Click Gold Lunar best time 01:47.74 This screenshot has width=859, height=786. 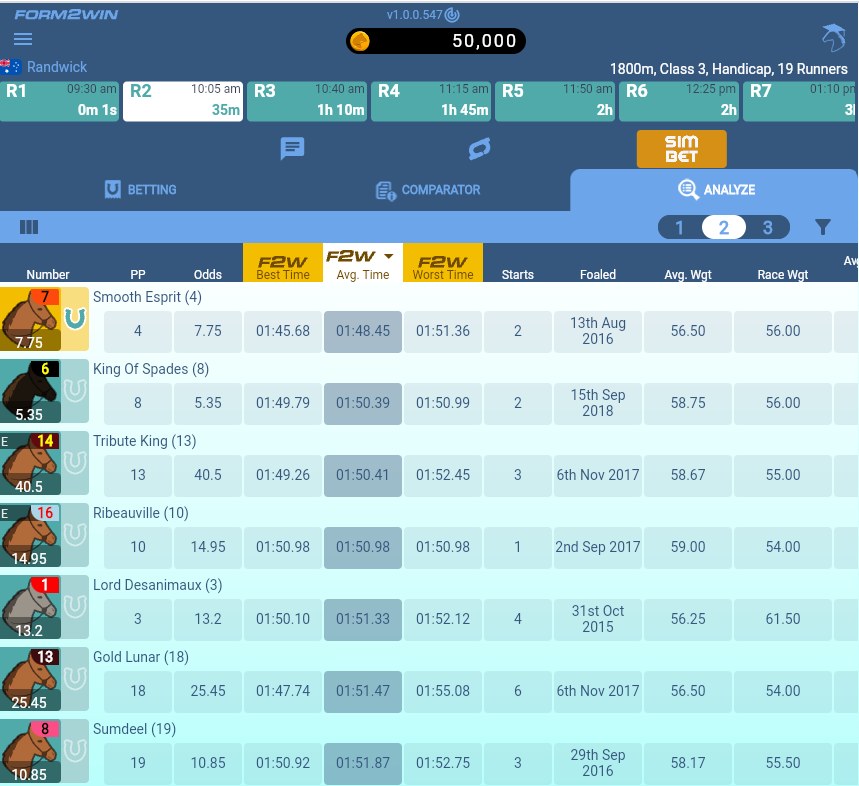coord(283,691)
